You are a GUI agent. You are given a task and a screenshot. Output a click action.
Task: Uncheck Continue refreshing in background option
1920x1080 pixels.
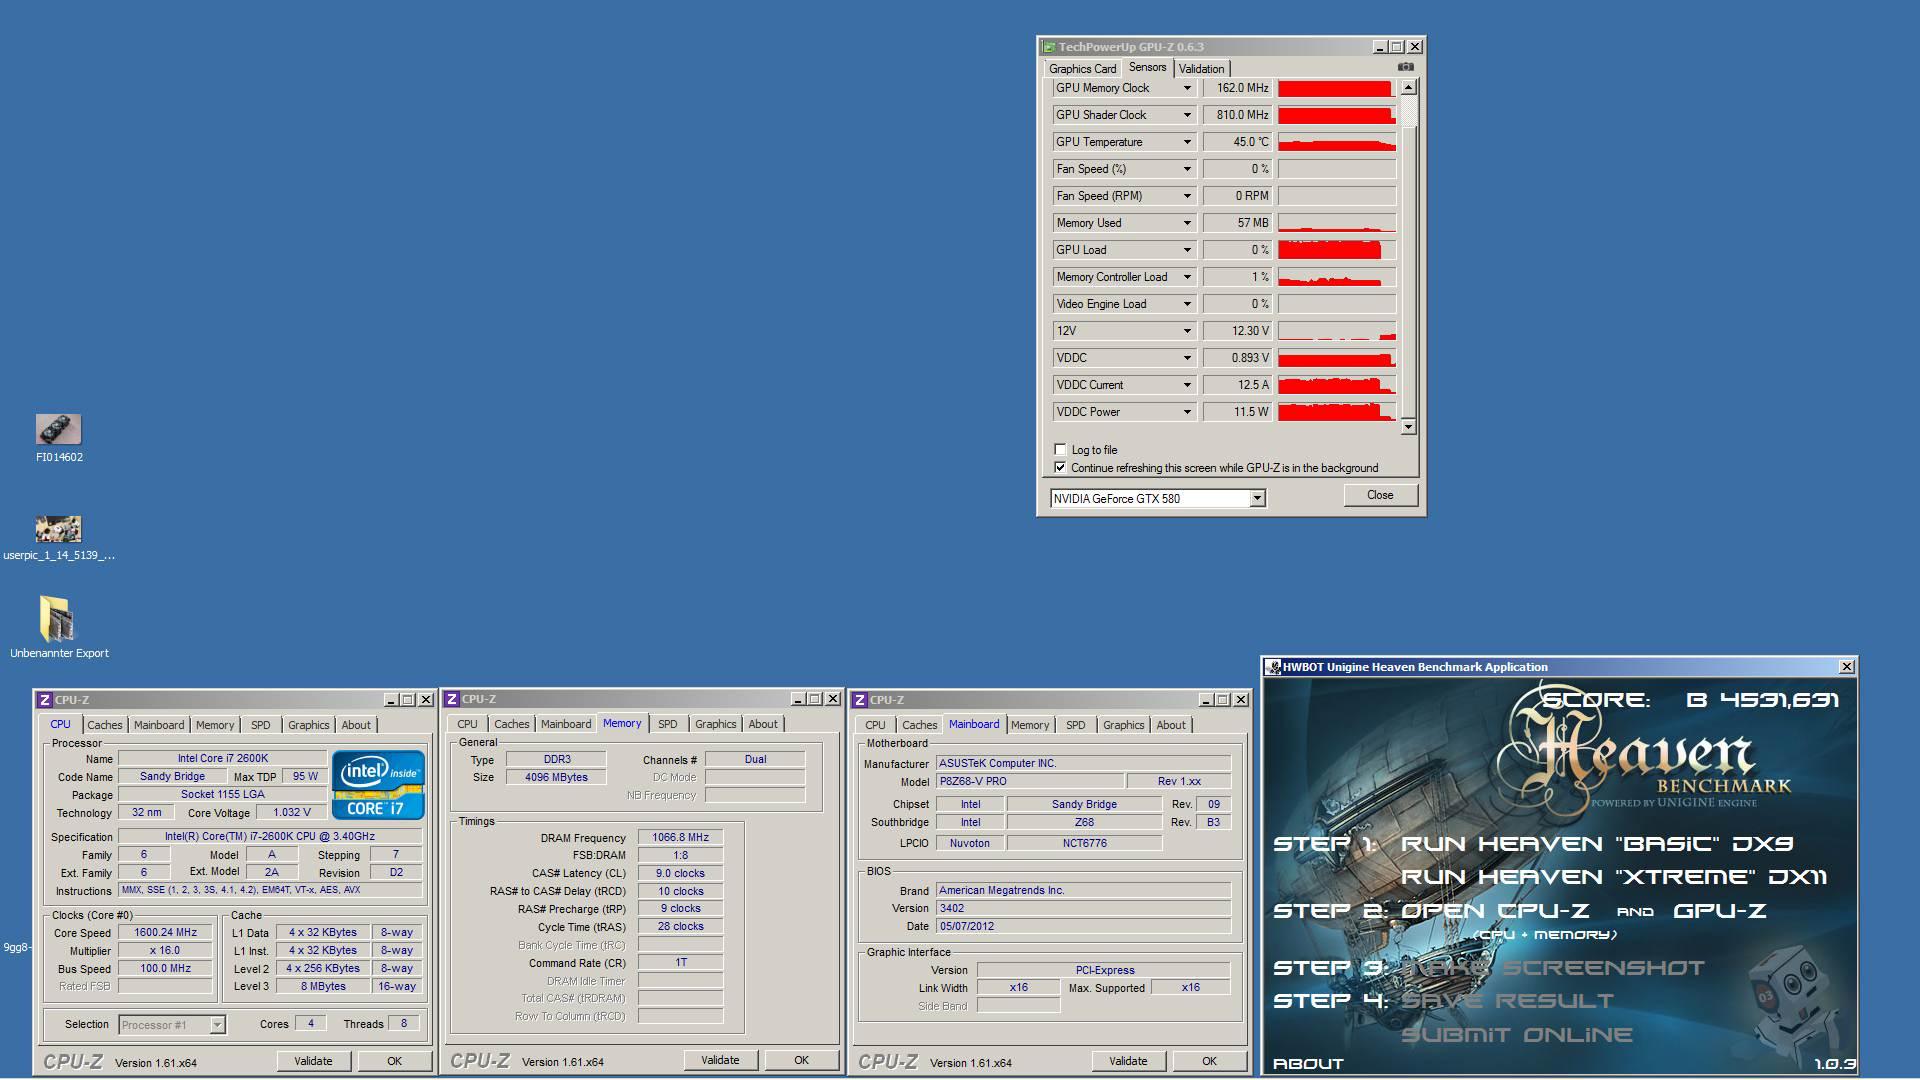(1060, 467)
